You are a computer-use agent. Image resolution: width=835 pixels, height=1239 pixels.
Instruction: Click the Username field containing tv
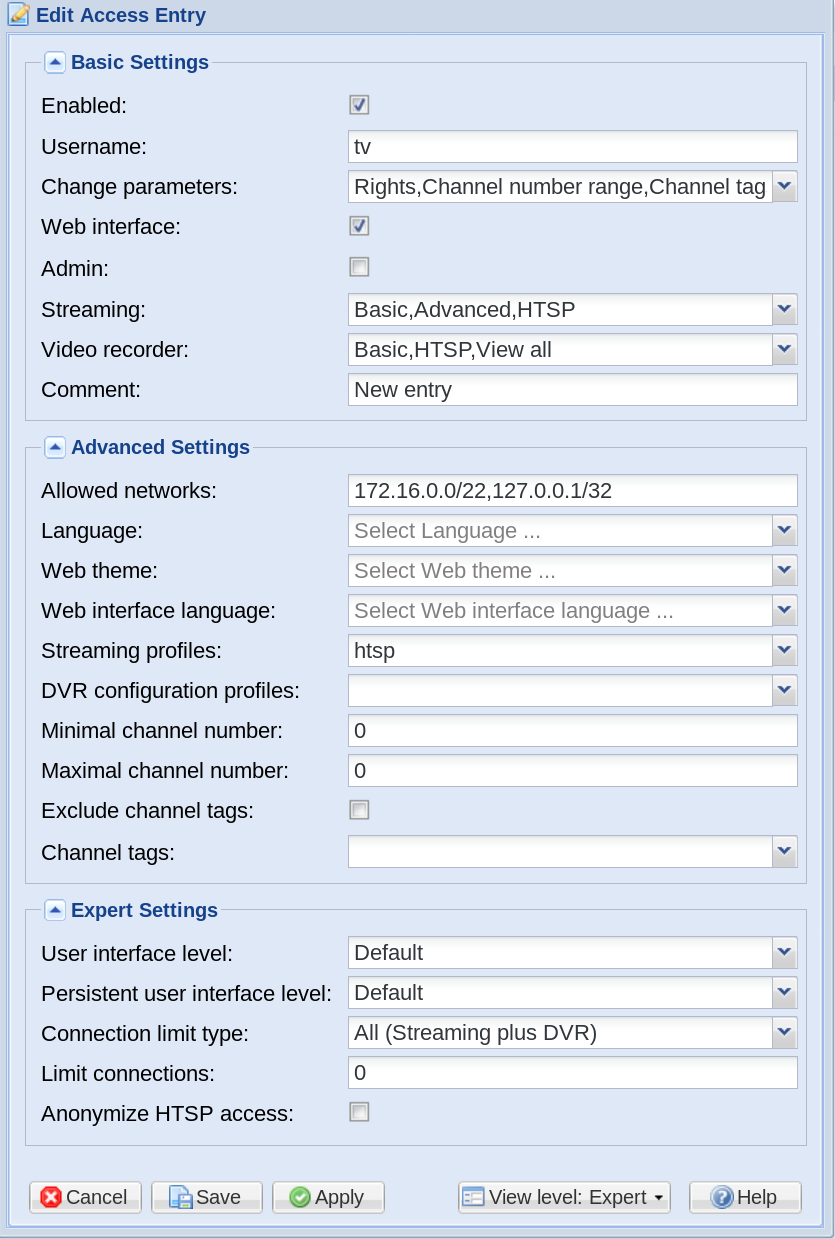click(573, 146)
